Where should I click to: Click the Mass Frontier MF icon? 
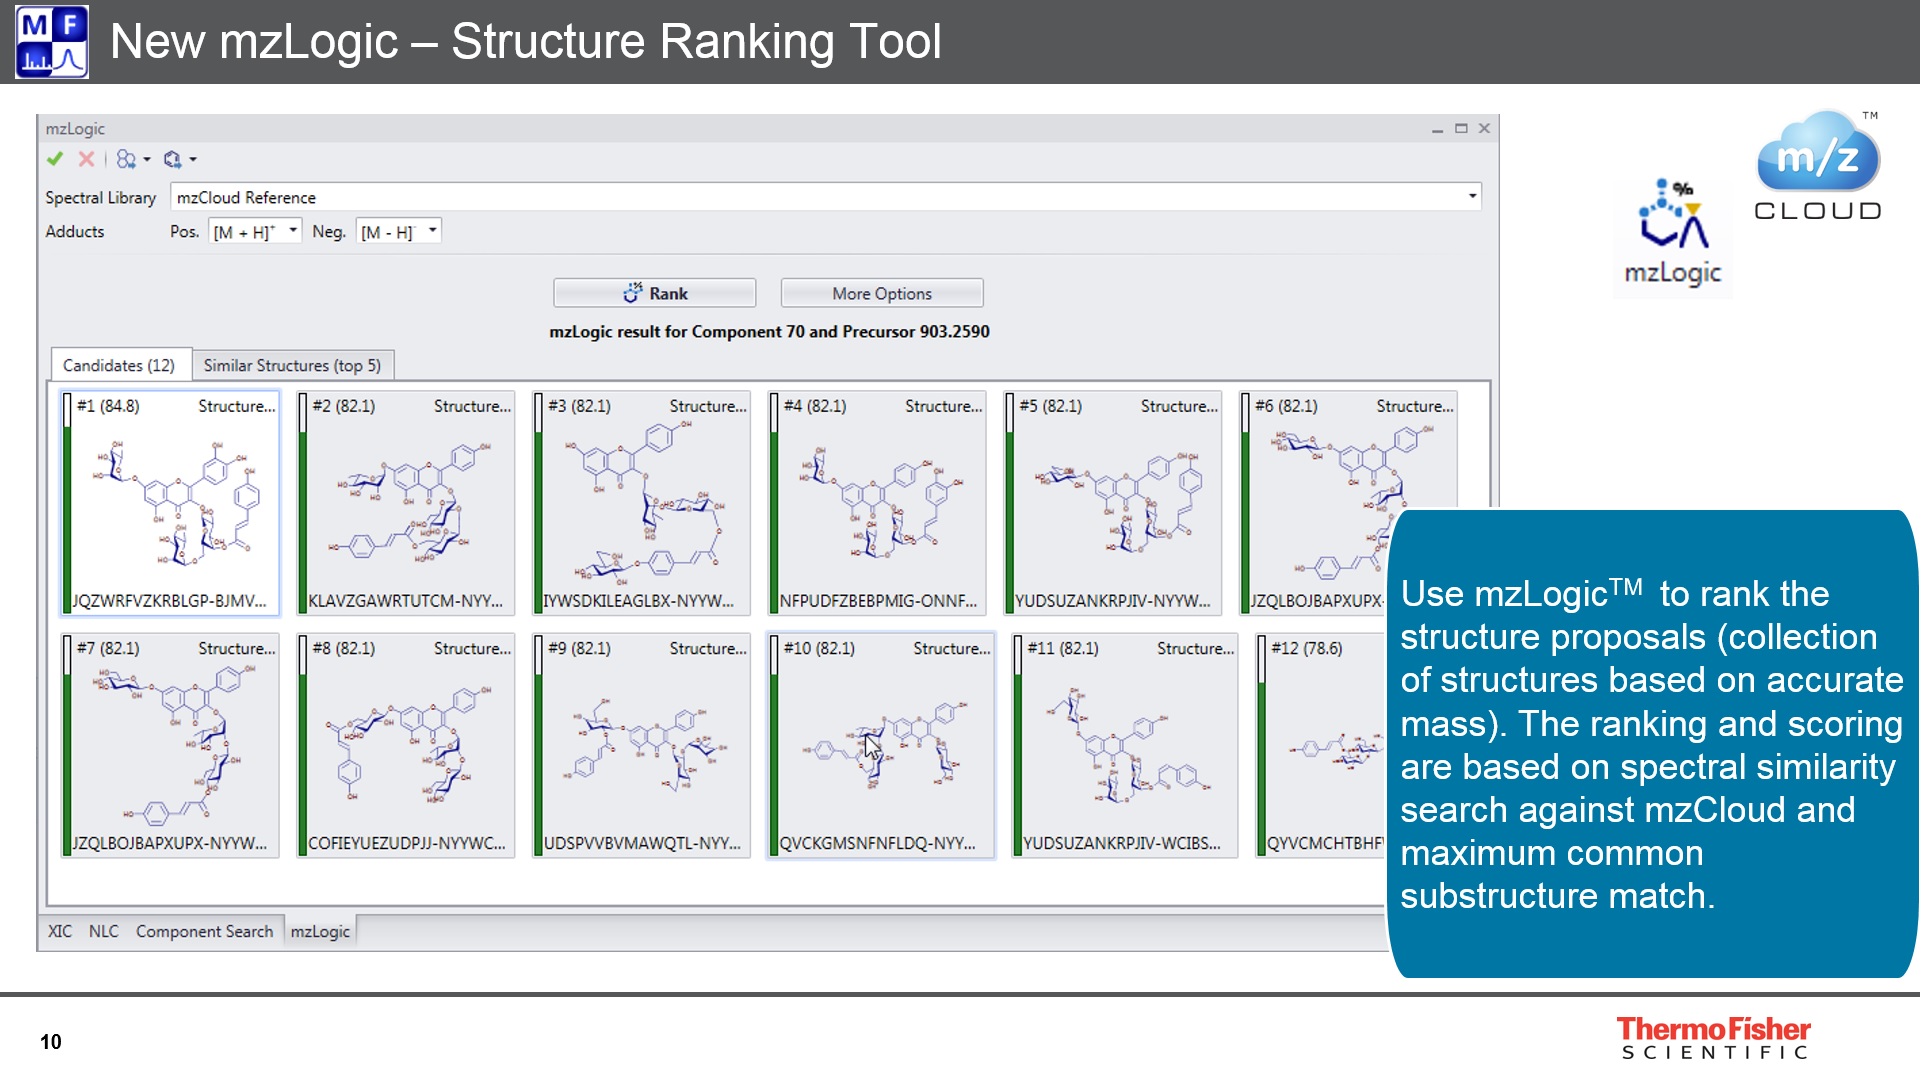point(52,42)
